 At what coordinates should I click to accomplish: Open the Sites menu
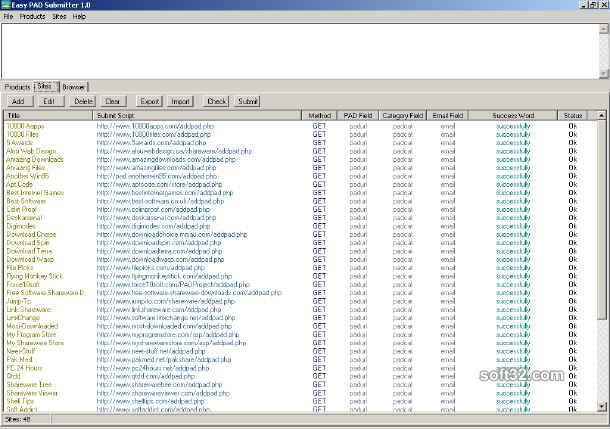(59, 17)
